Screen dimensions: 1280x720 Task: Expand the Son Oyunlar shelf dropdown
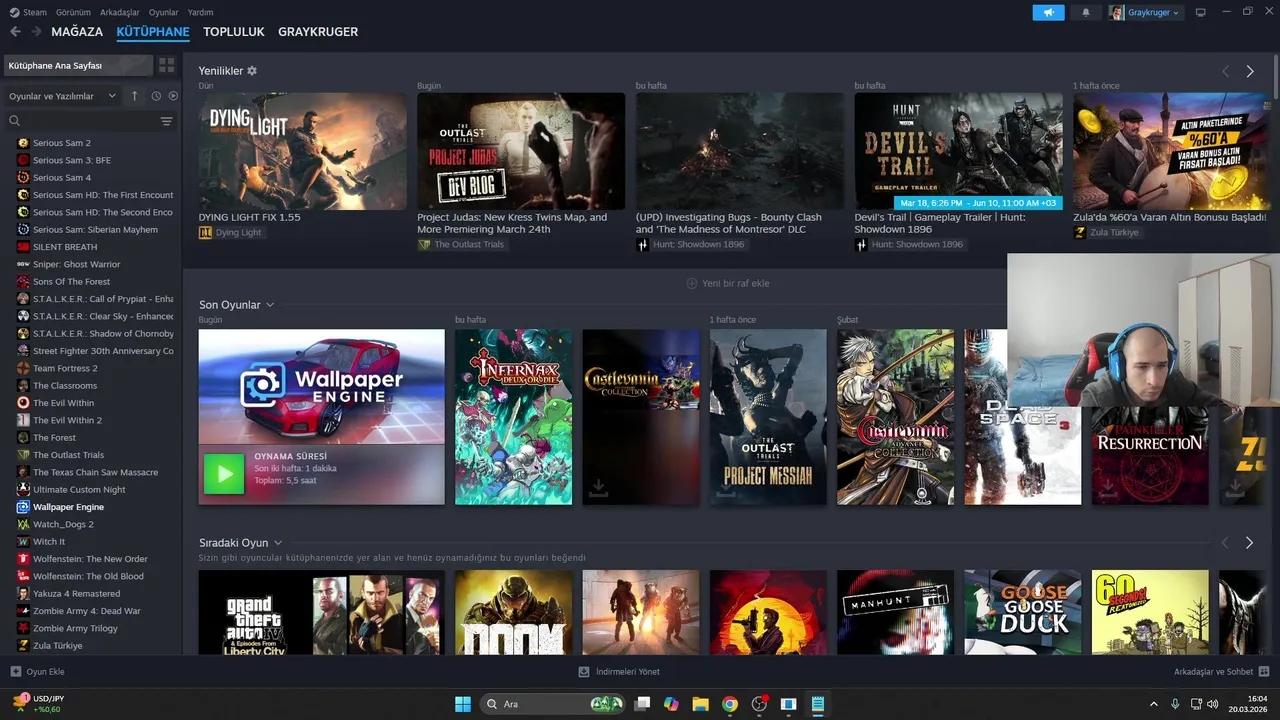[x=270, y=305]
